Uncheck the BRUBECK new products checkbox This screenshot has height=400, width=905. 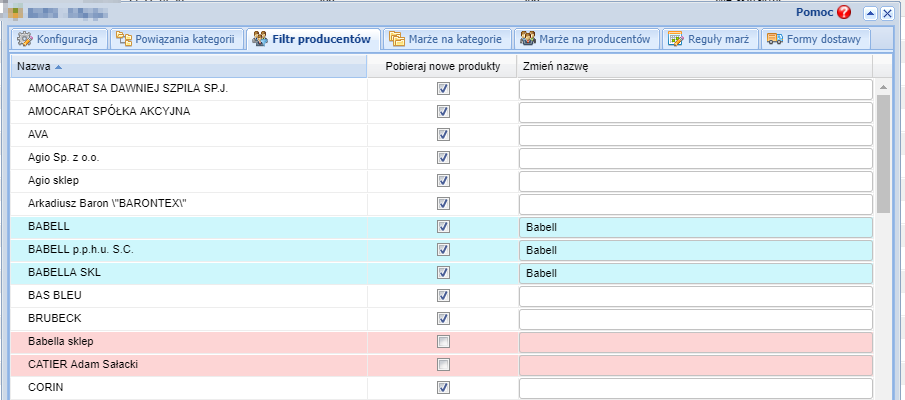click(443, 319)
